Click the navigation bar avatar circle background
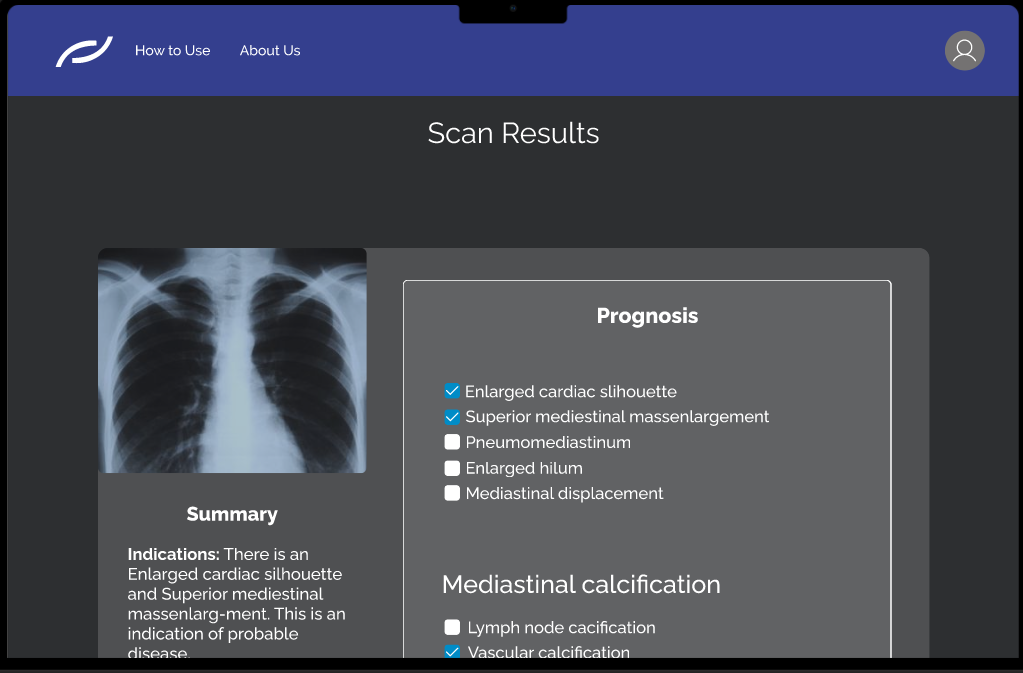This screenshot has width=1023, height=673. pos(963,50)
